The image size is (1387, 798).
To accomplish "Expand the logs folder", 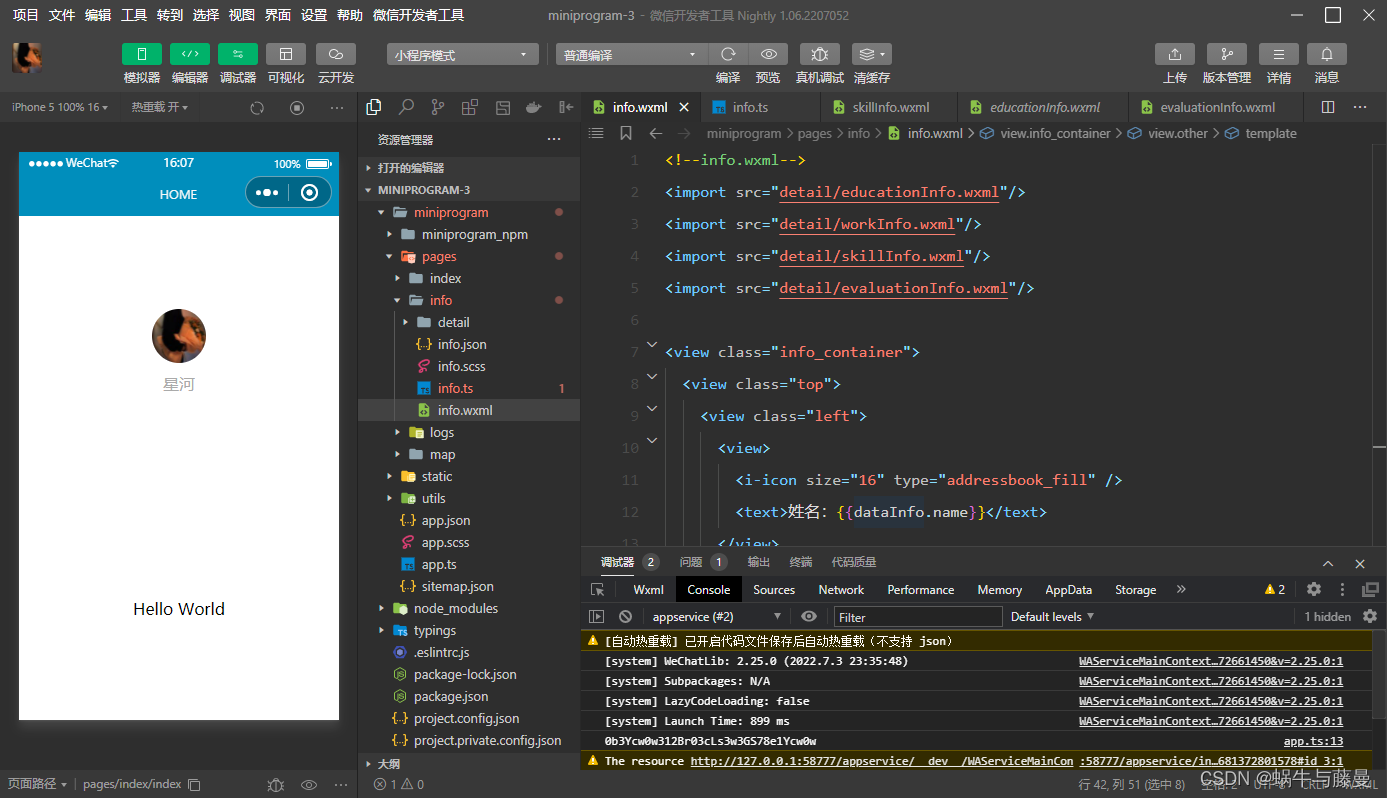I will [397, 432].
